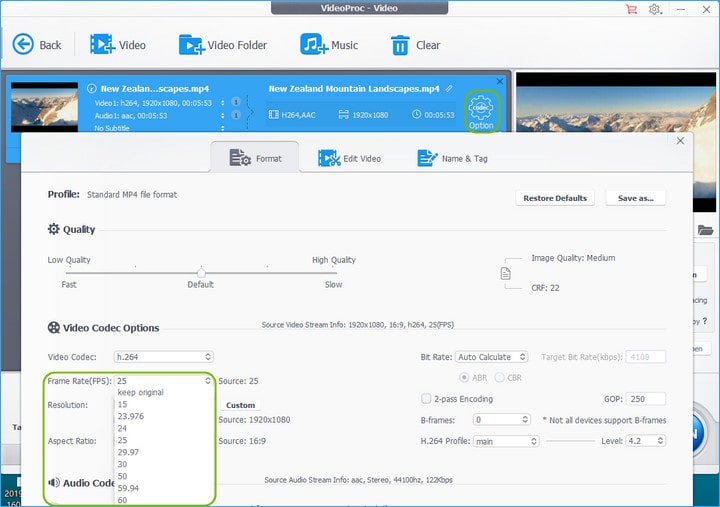Add music with the Music icon
This screenshot has height=507, width=720.
[x=313, y=44]
